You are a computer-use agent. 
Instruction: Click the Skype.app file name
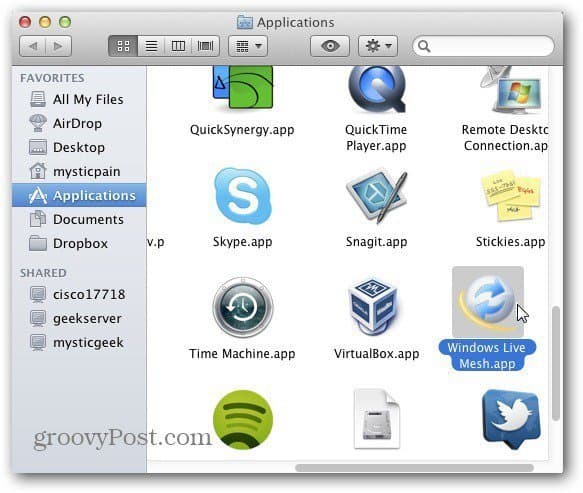coord(243,242)
